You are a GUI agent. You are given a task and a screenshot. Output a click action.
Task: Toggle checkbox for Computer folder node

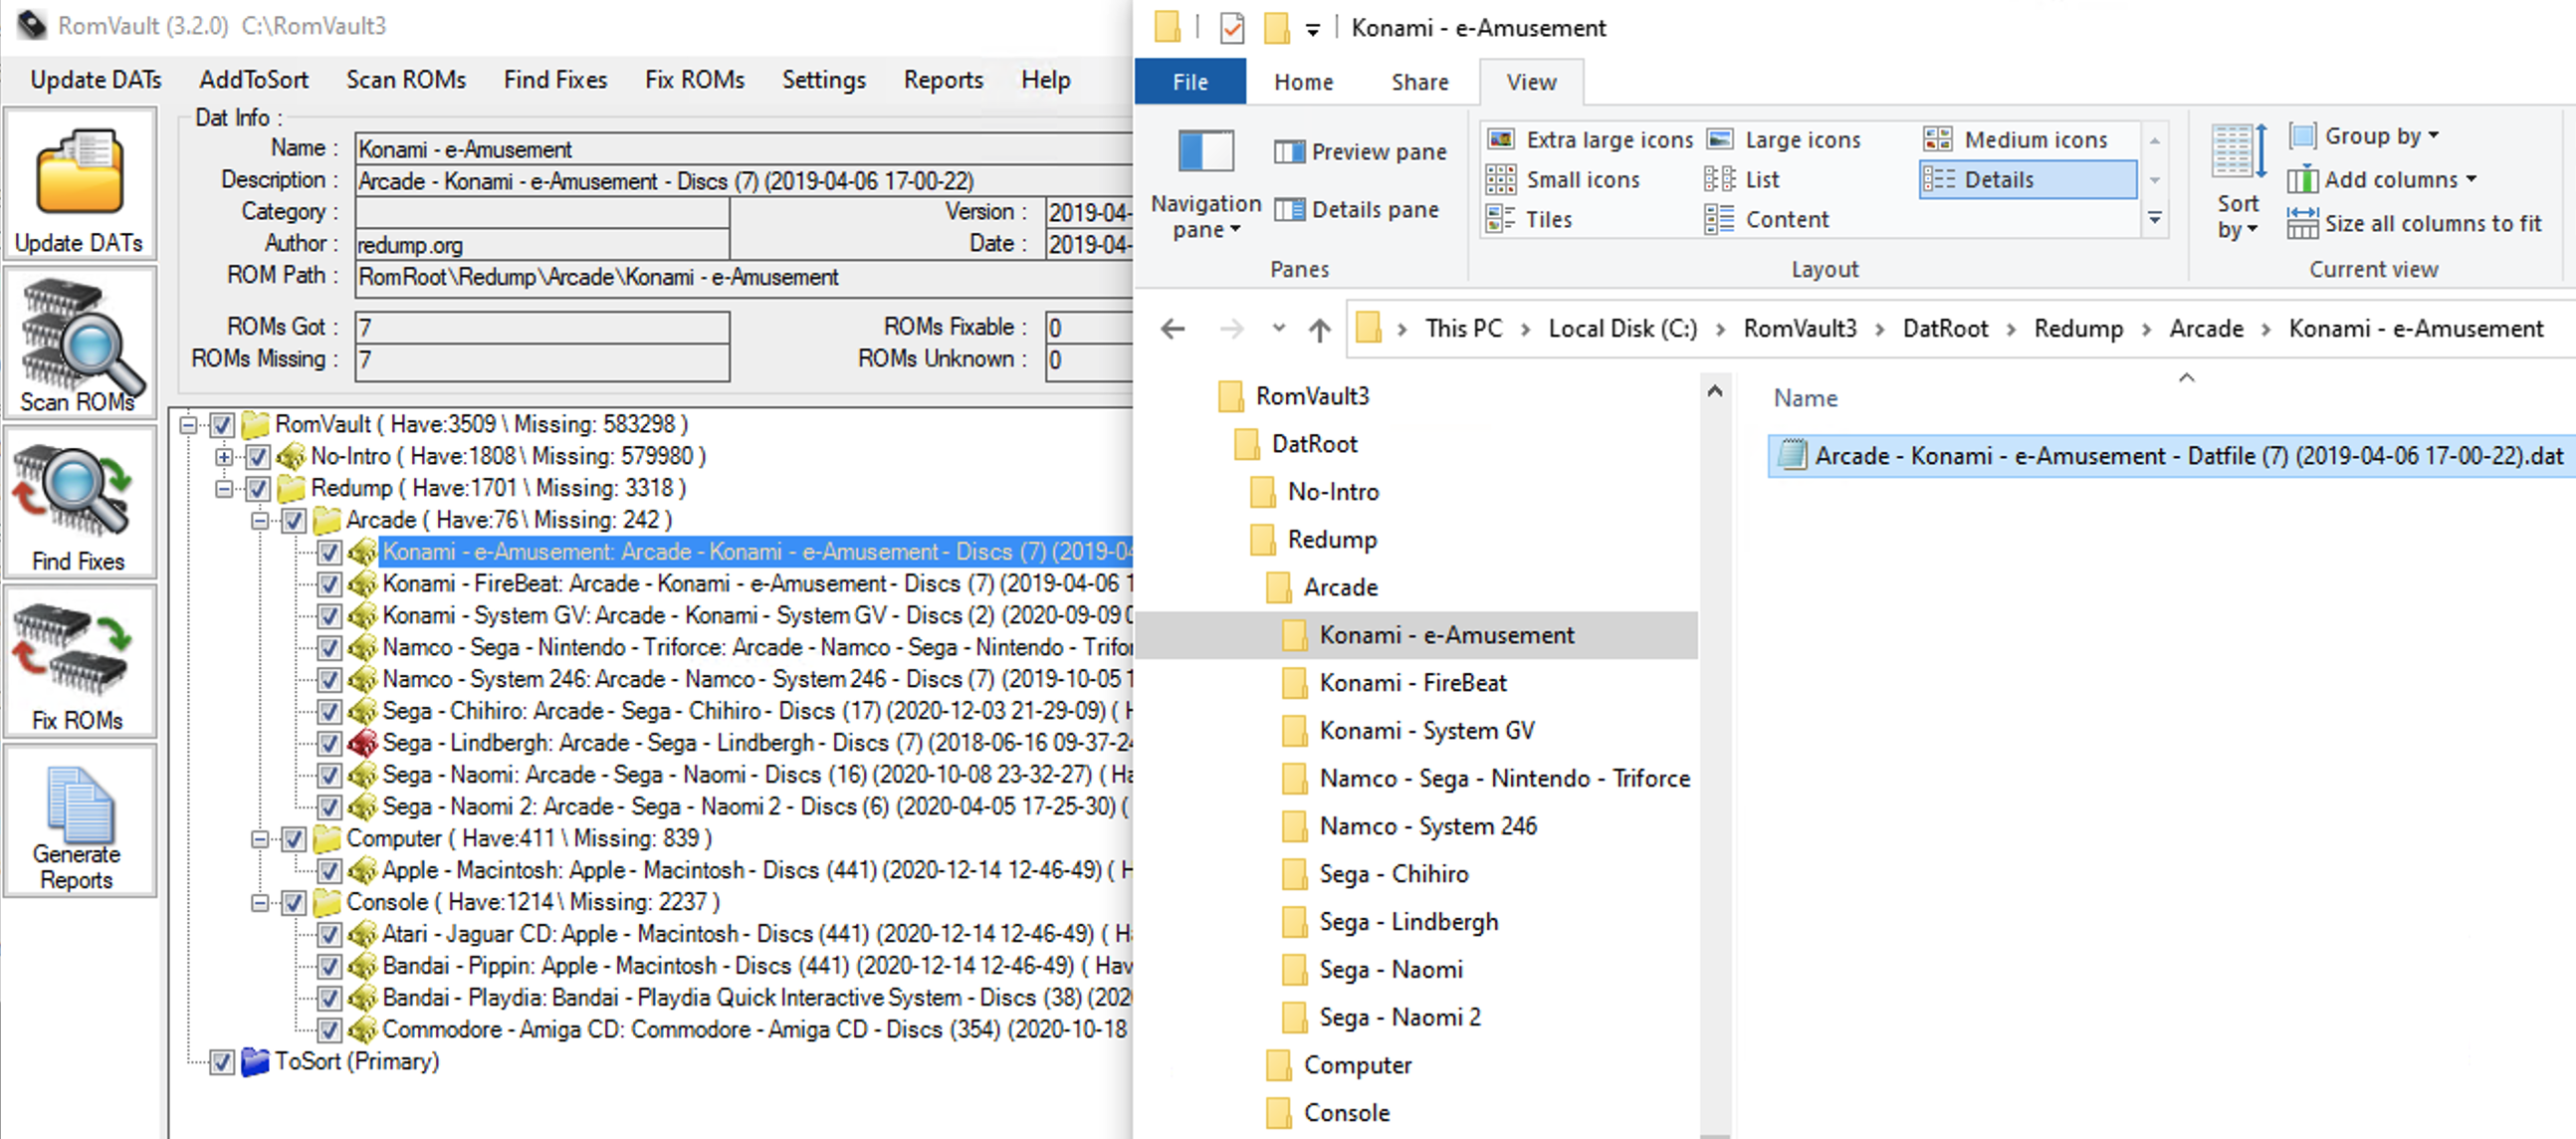click(x=293, y=839)
